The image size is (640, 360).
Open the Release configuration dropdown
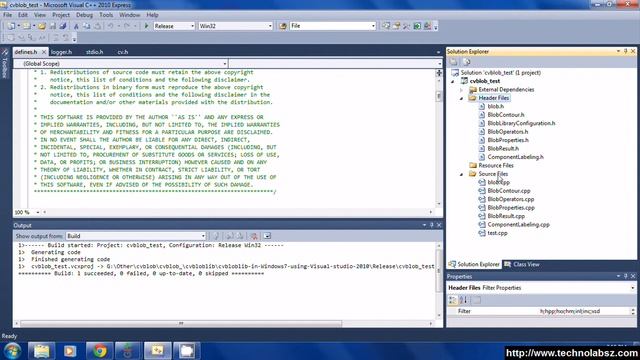pyautogui.click(x=192, y=26)
